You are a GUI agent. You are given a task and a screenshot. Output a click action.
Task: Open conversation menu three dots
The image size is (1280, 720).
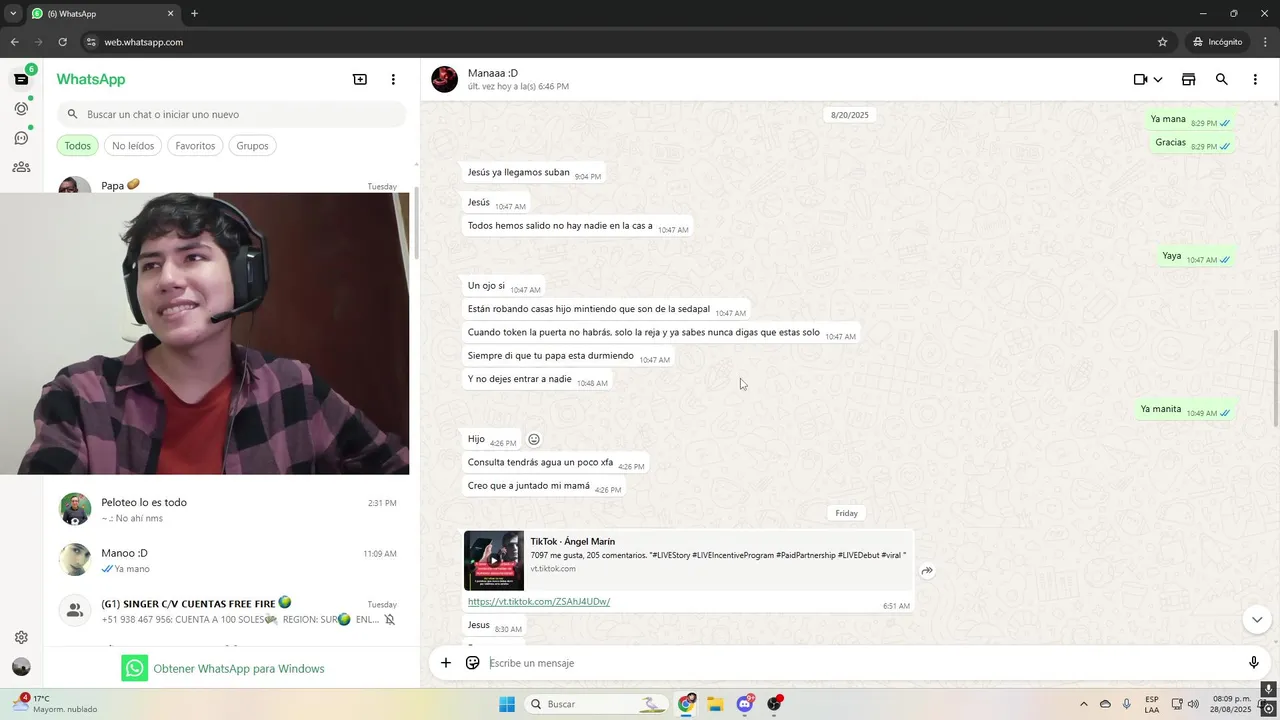[x=1255, y=79]
